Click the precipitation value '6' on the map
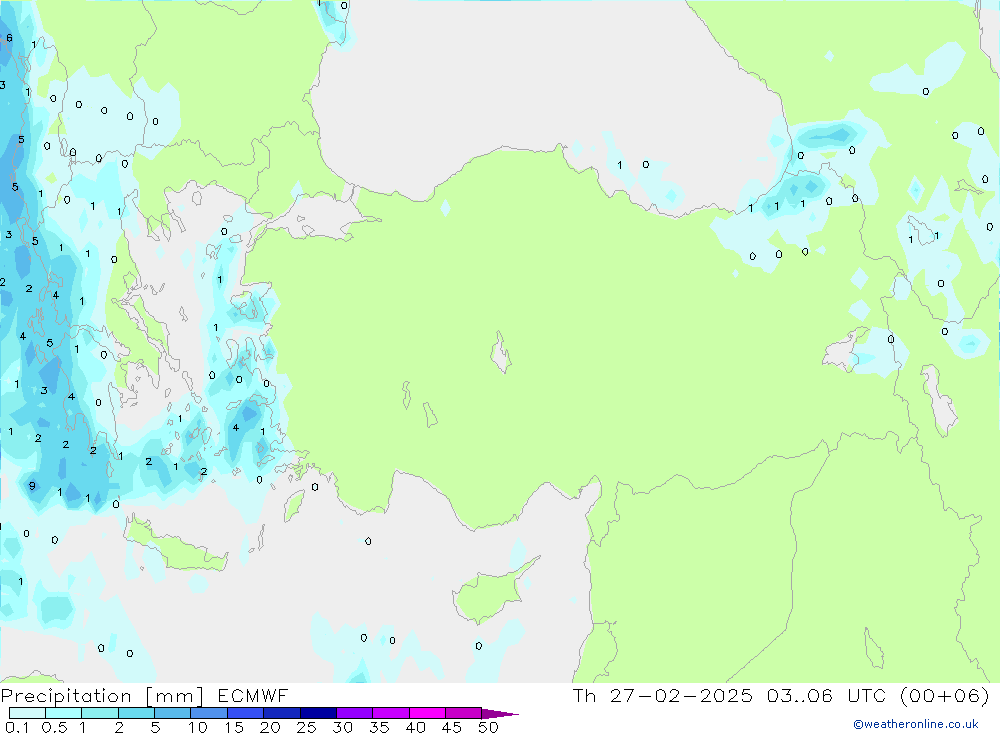The height and width of the screenshot is (733, 1000). click(x=9, y=38)
